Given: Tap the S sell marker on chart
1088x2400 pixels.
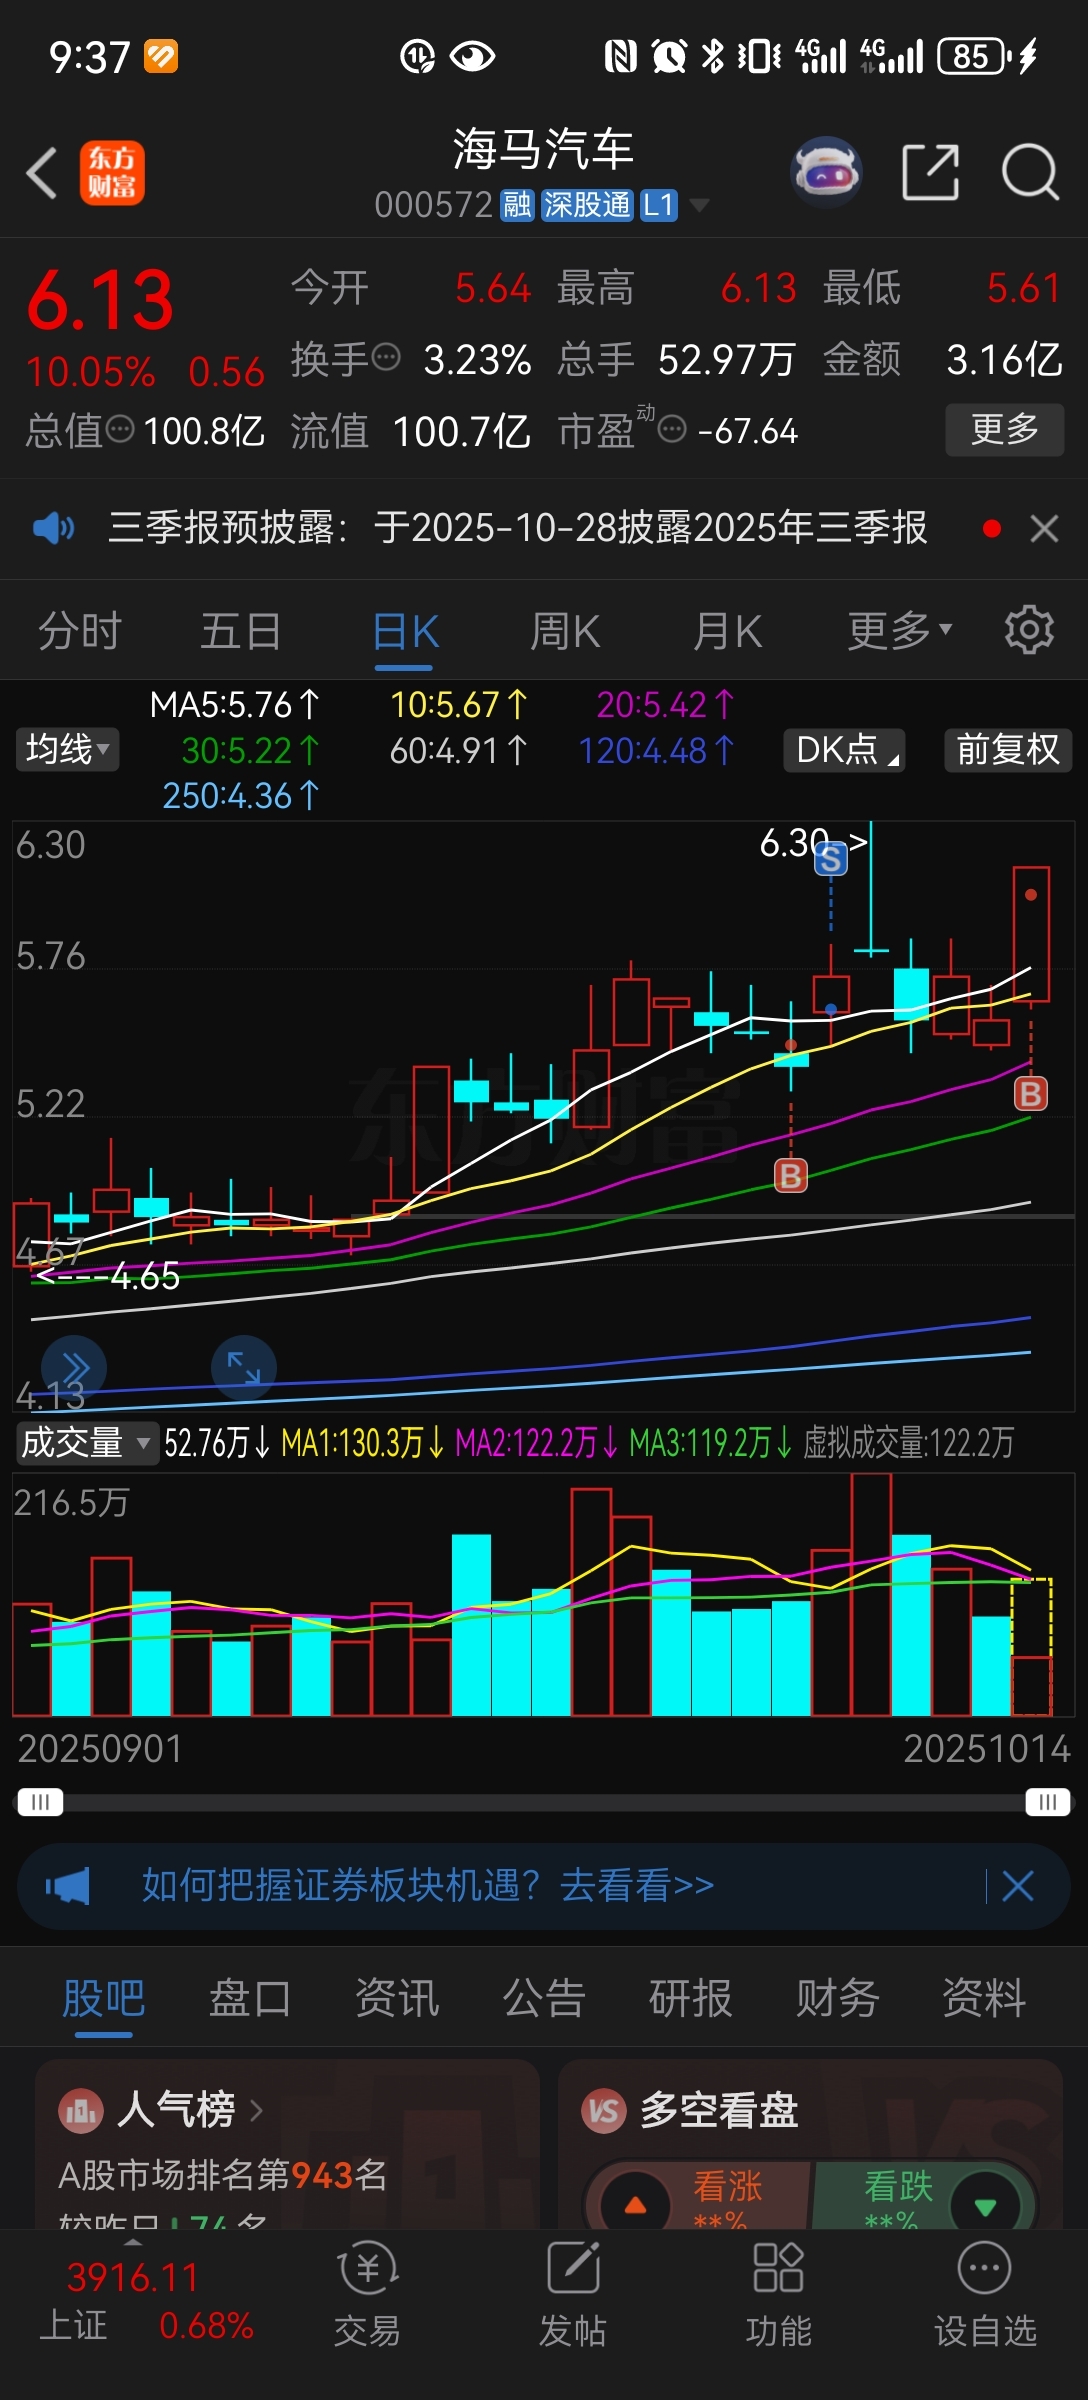Looking at the screenshot, I should coord(830,858).
